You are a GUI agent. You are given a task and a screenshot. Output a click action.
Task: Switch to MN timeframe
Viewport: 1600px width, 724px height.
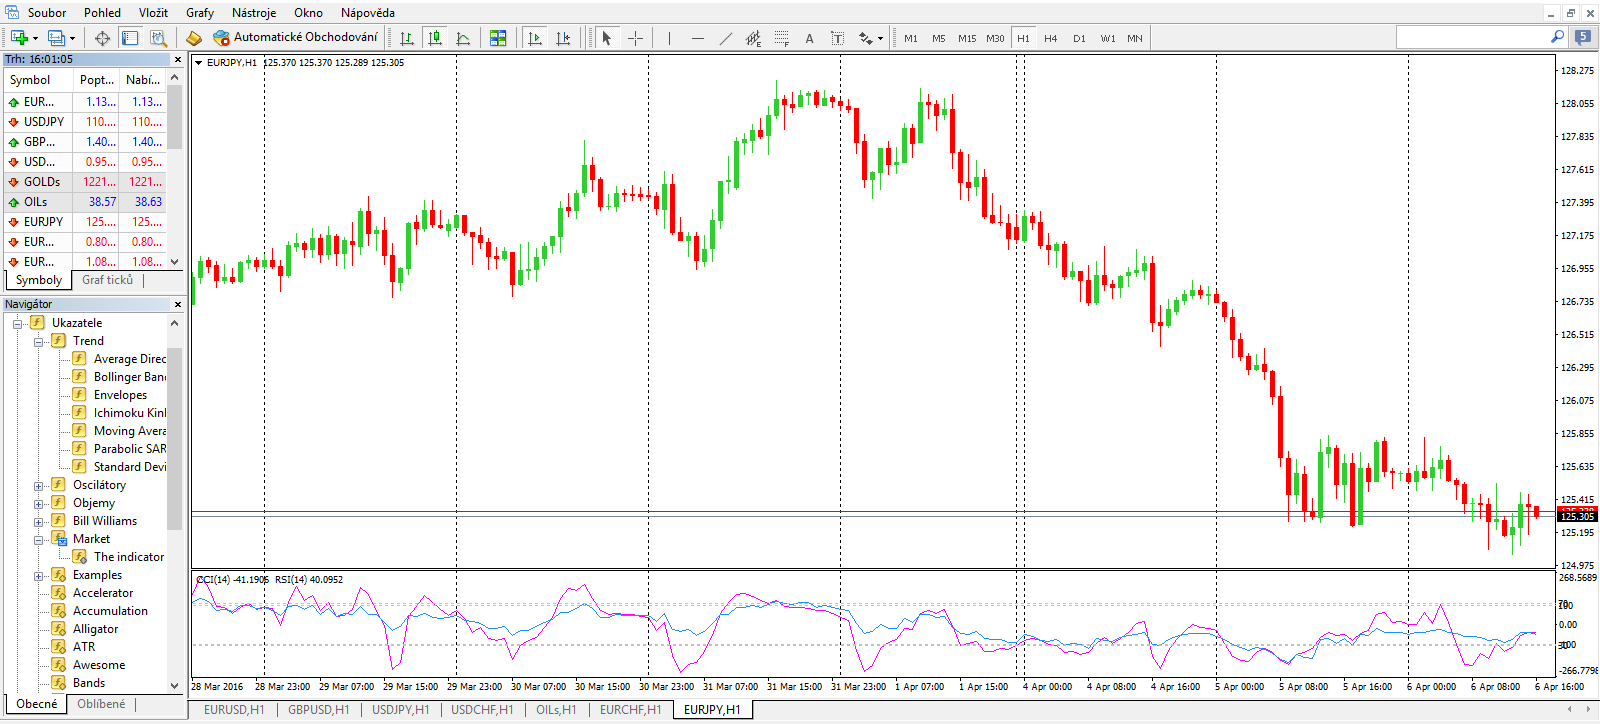[1135, 38]
